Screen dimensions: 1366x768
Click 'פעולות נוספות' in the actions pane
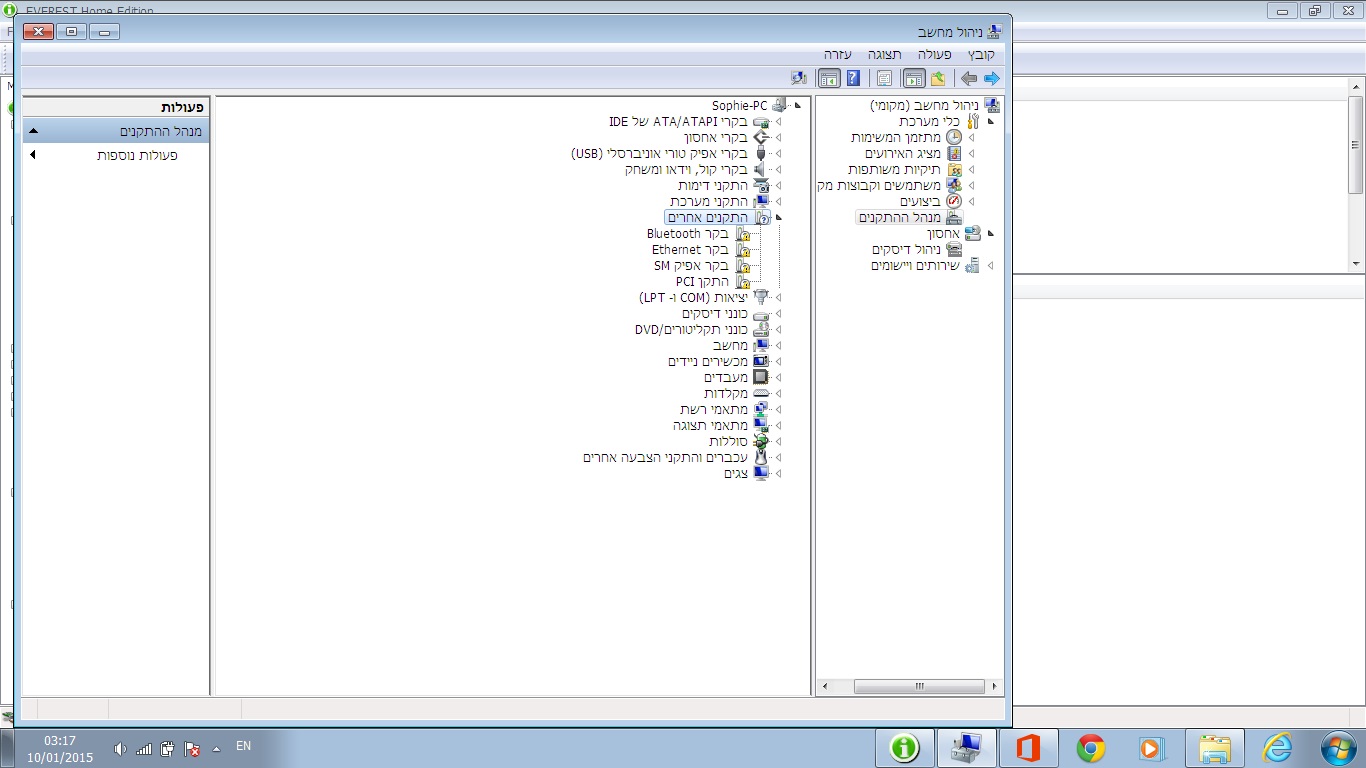(137, 155)
